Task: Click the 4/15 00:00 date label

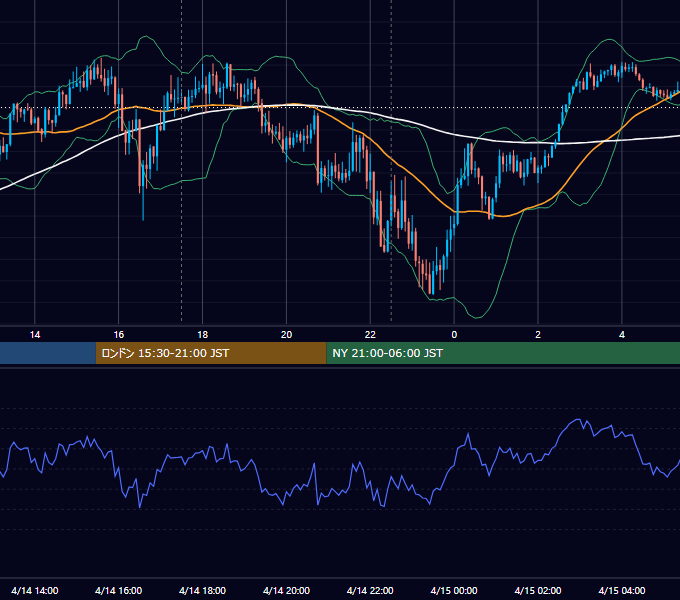Action: coord(454,590)
